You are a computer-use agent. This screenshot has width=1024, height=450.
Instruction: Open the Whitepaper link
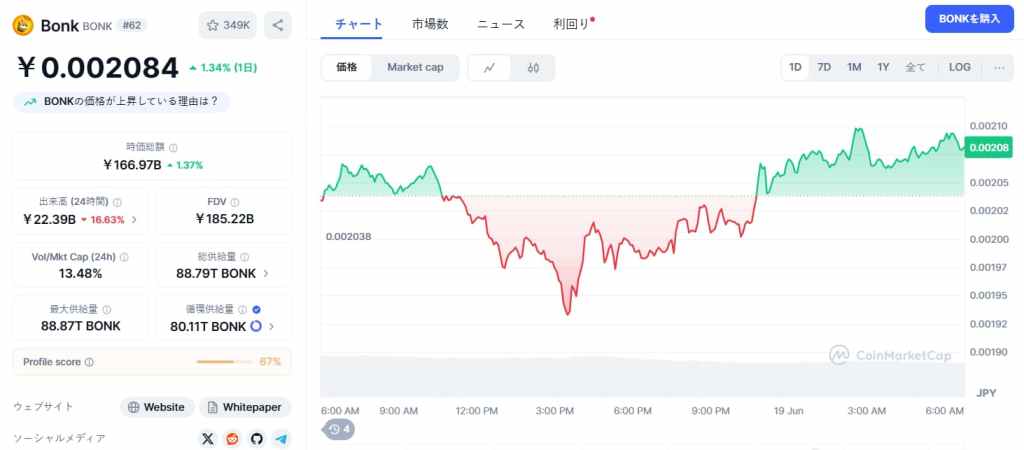(245, 407)
